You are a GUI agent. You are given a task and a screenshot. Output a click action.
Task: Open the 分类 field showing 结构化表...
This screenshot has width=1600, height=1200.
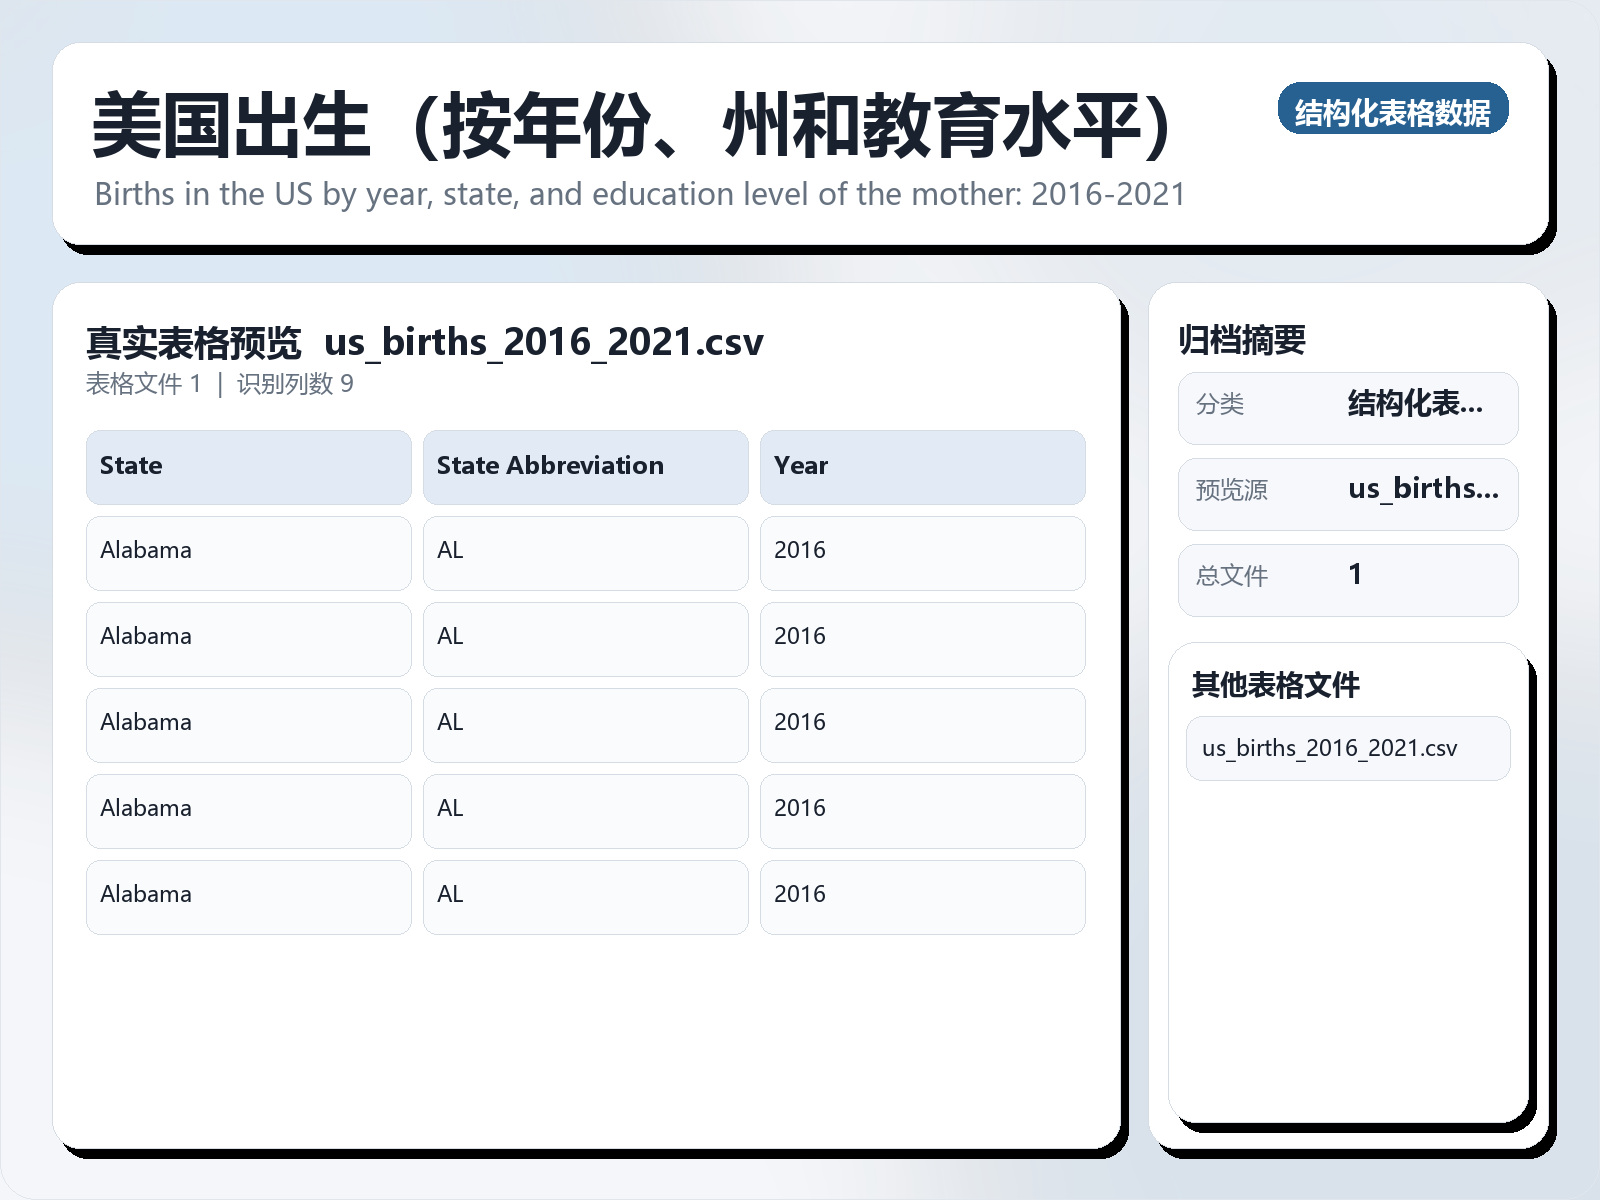pyautogui.click(x=1348, y=407)
